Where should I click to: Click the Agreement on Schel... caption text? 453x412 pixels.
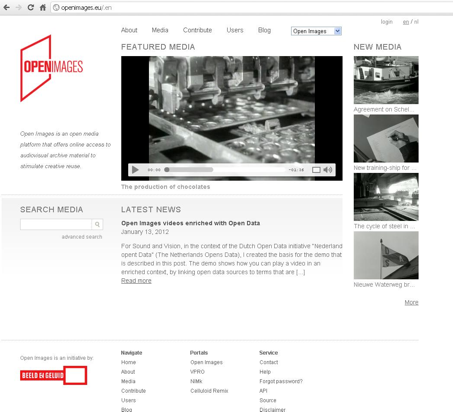pos(384,109)
